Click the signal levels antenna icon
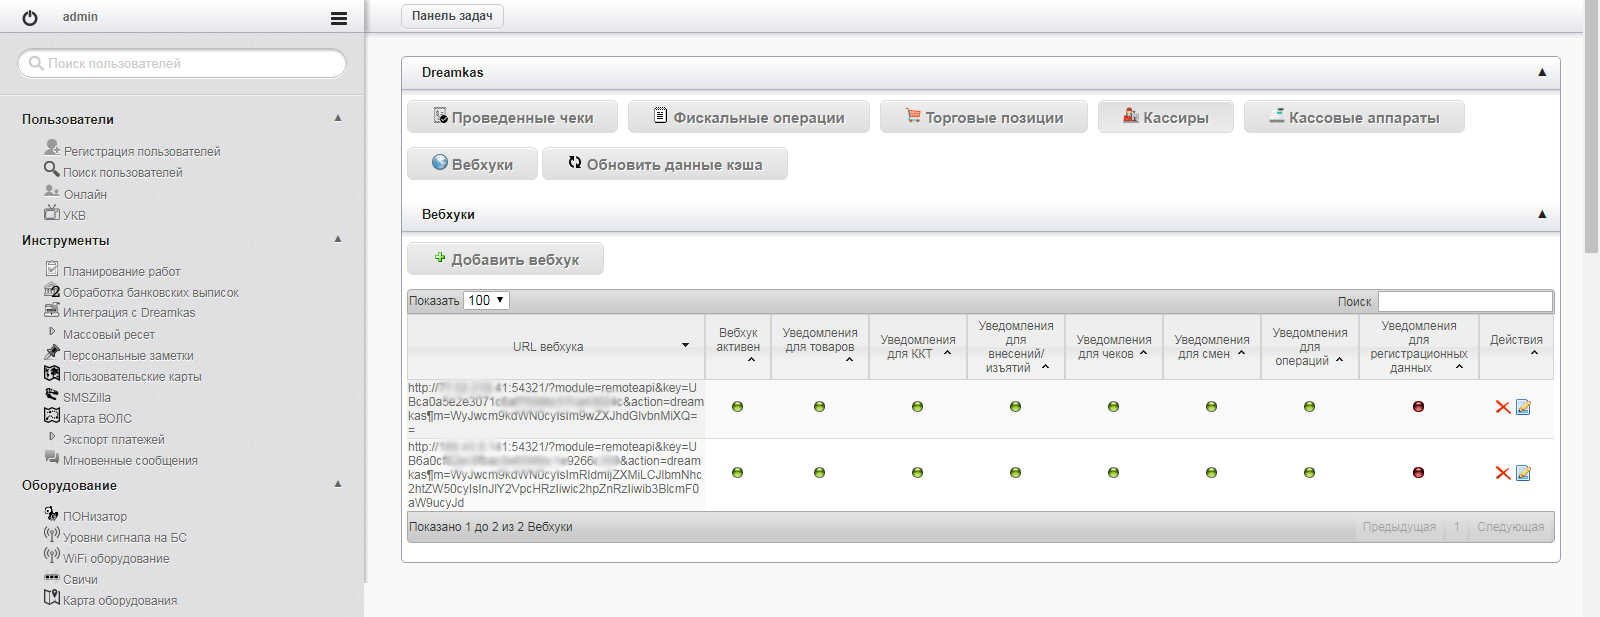This screenshot has width=1600, height=617. (52, 534)
